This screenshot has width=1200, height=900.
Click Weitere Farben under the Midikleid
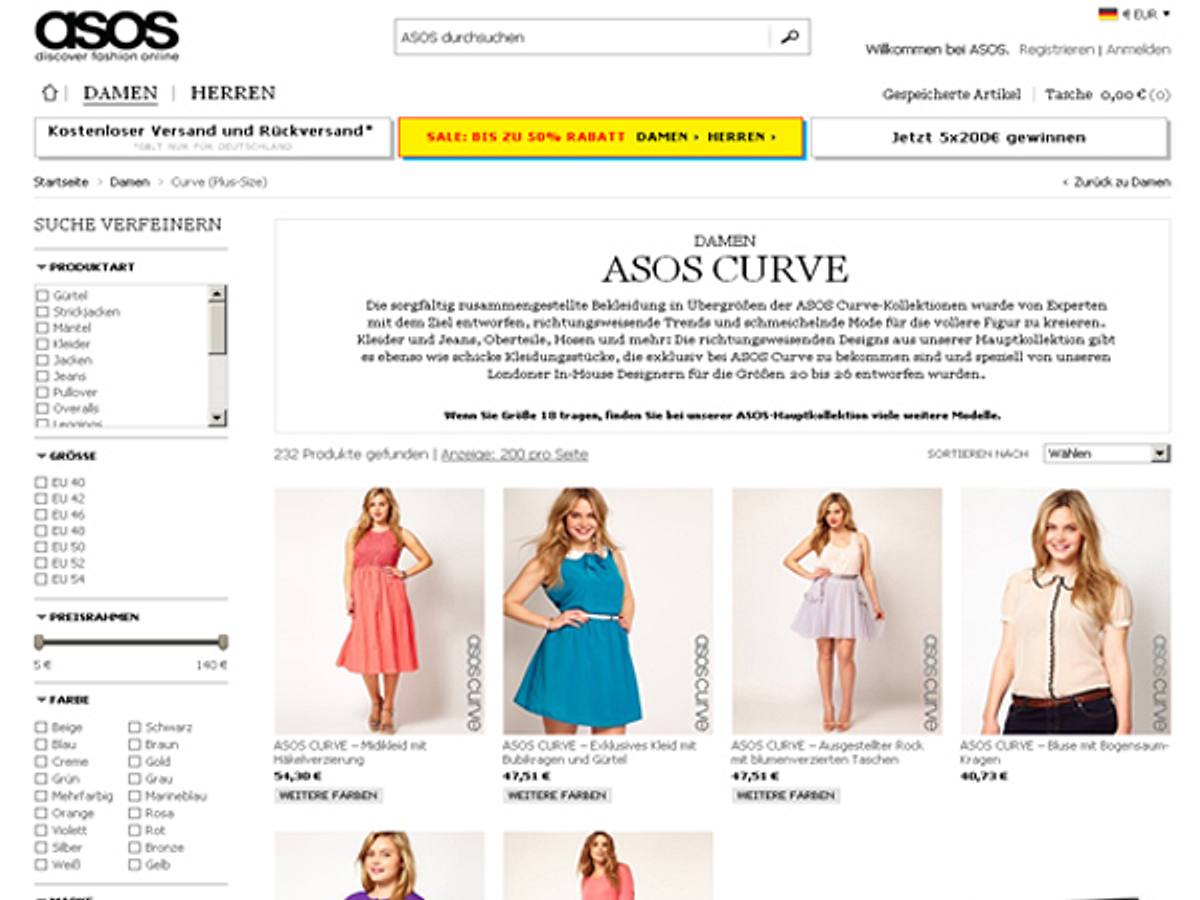(328, 795)
